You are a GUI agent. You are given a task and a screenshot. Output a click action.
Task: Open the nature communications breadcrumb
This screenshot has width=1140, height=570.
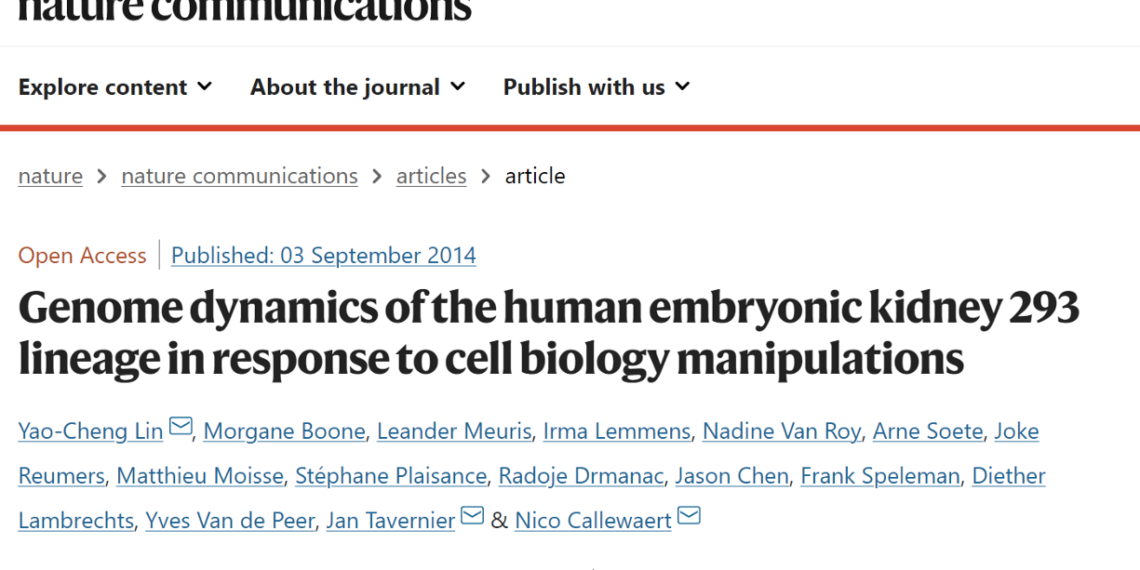point(239,176)
